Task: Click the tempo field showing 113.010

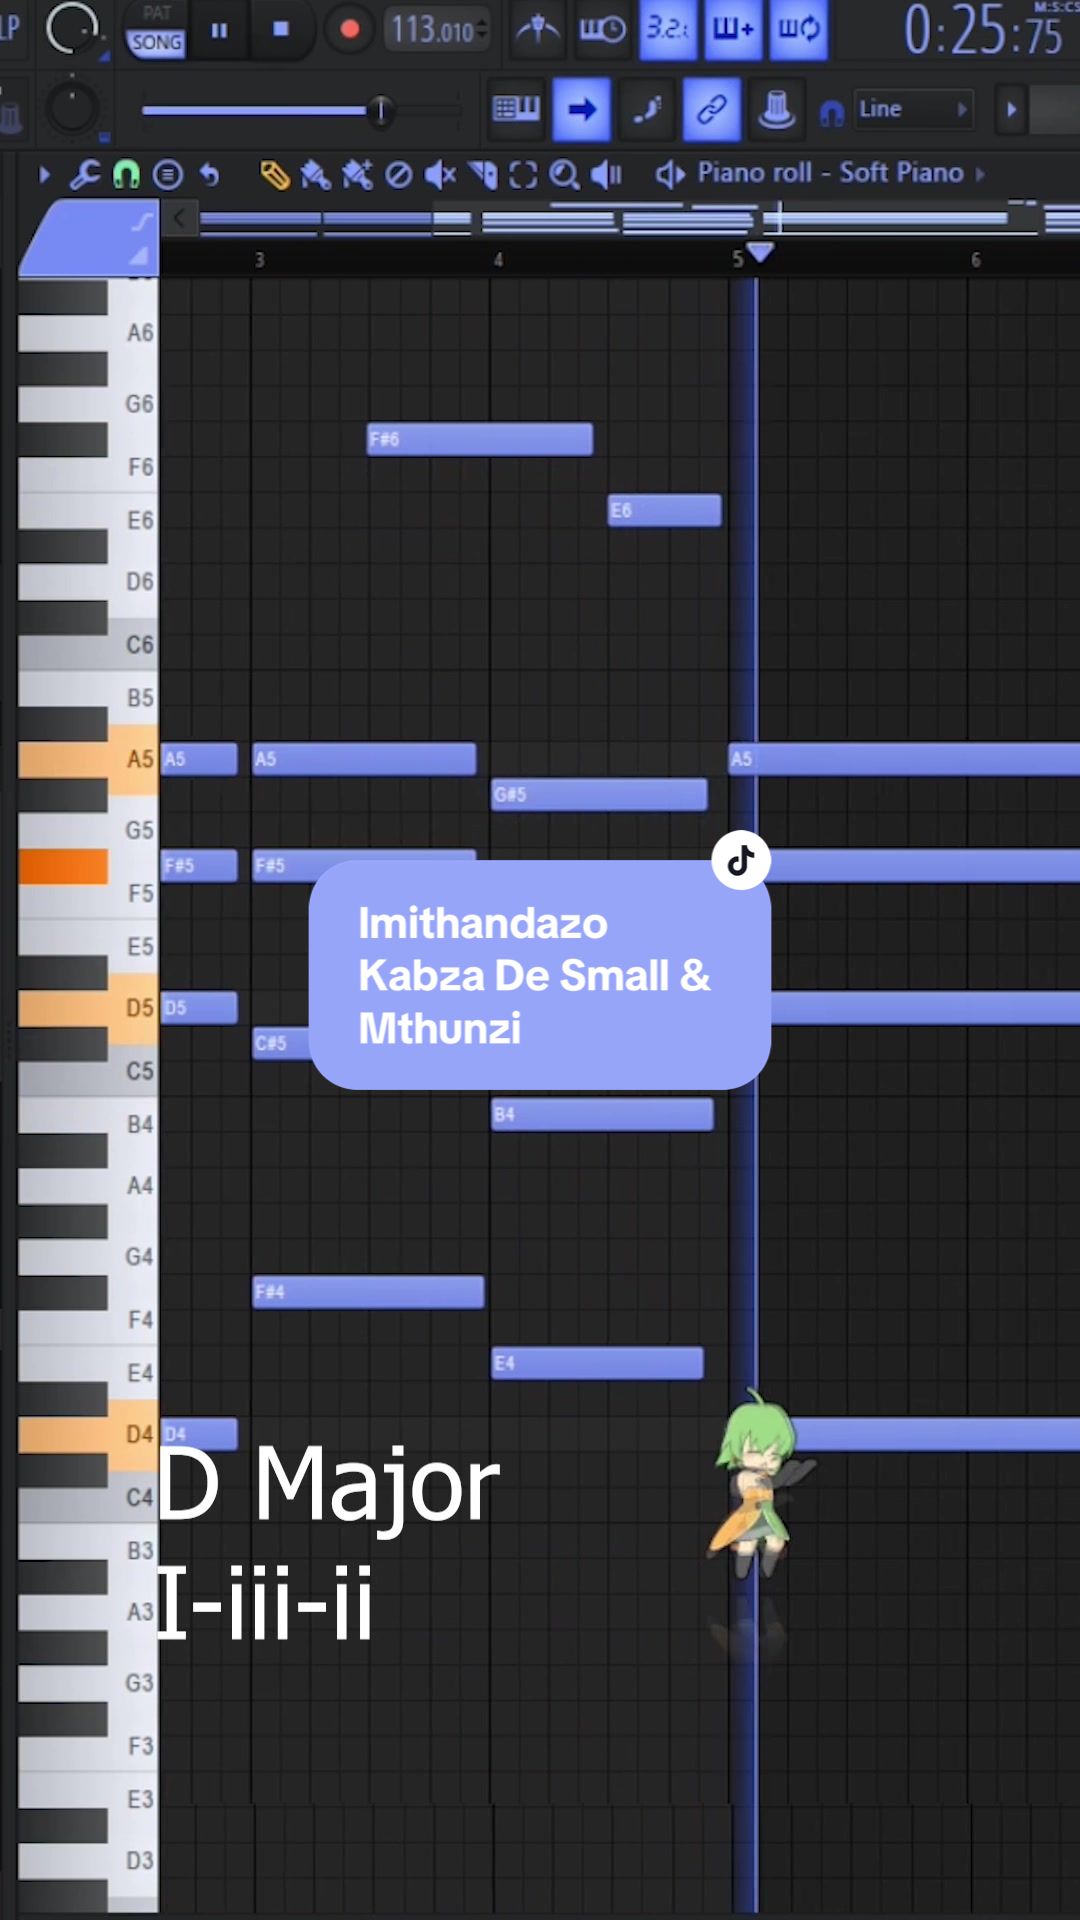Action: (x=437, y=30)
